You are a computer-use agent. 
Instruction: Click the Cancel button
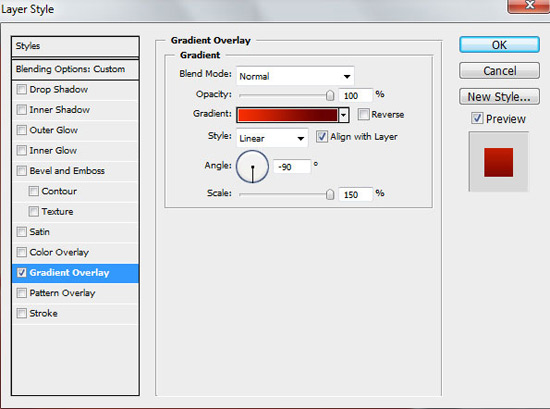click(499, 71)
